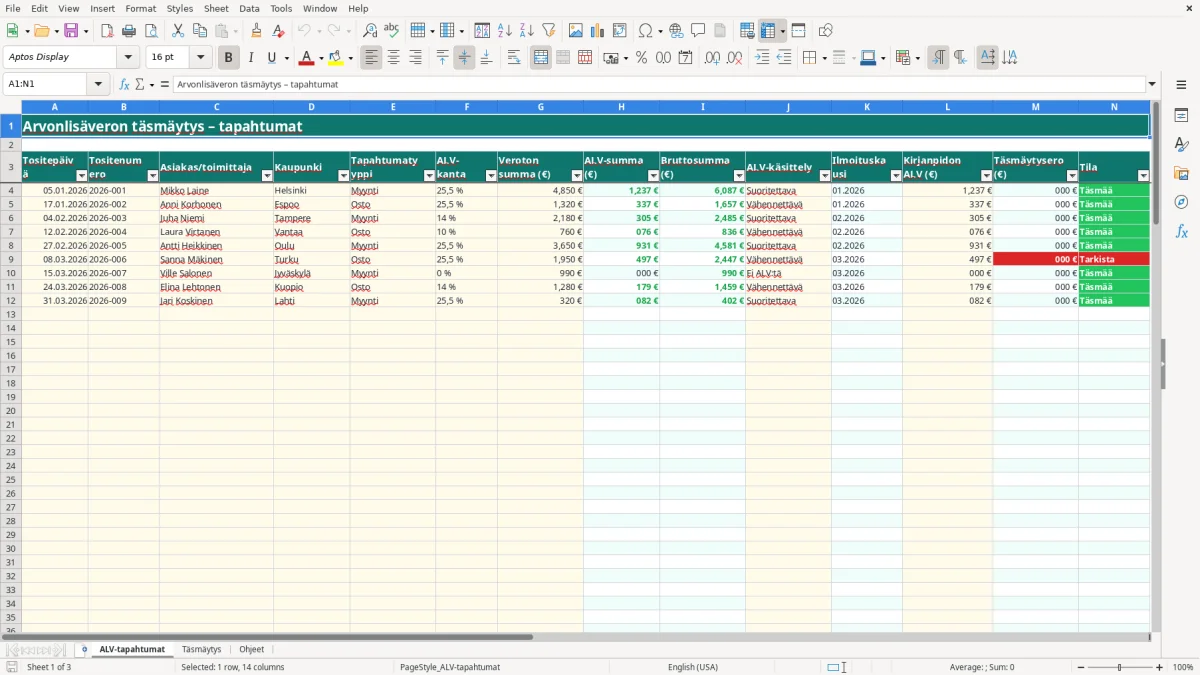Open Find and Replace icon

[x=370, y=31]
